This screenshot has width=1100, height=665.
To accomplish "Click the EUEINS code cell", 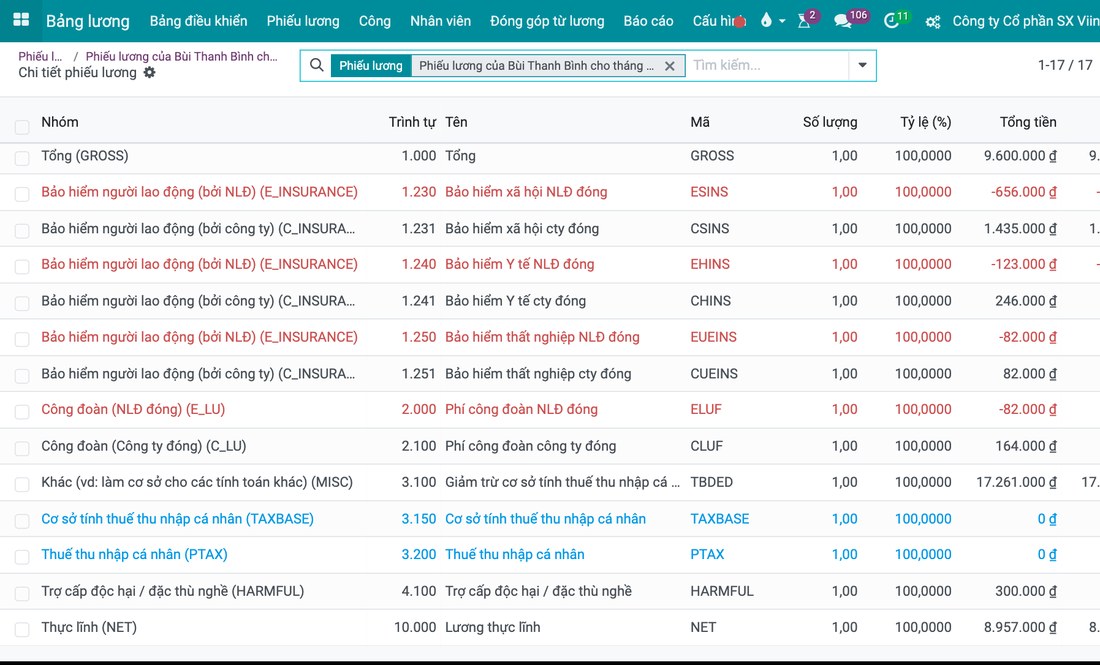I will pyautogui.click(x=713, y=337).
